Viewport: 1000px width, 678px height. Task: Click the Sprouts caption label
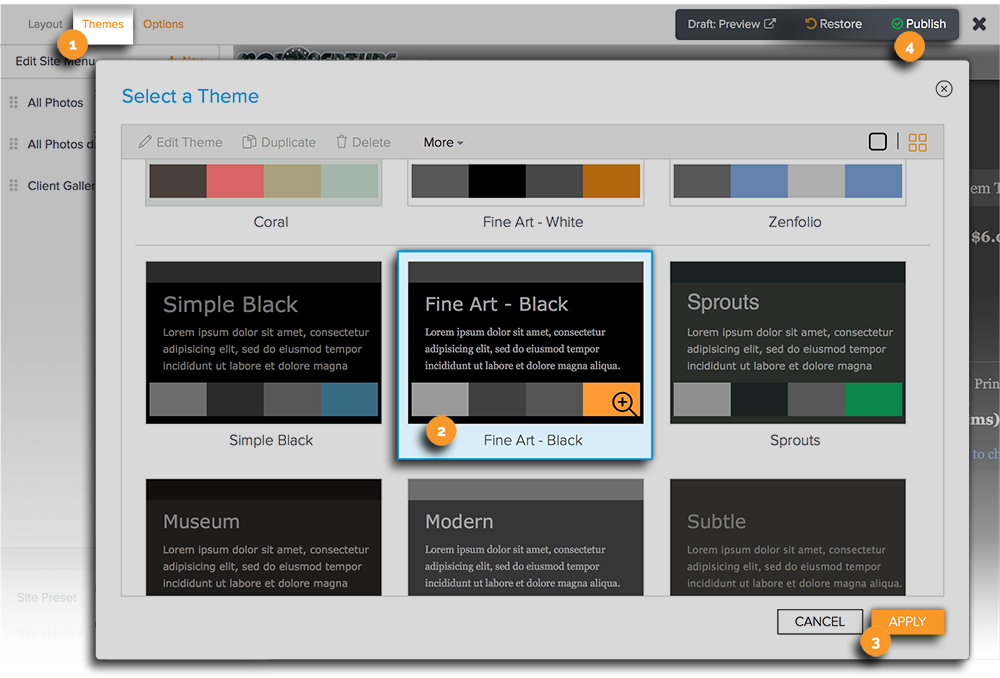click(x=795, y=441)
